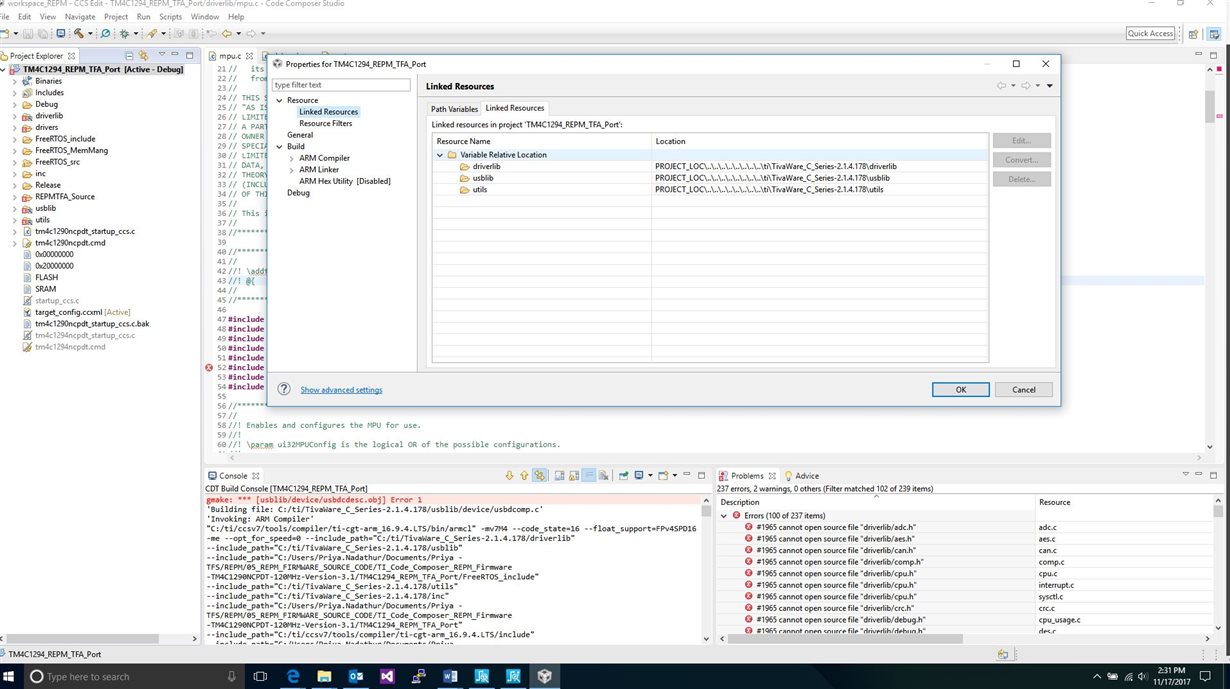This screenshot has width=1230, height=689.
Task: Expand the driverlib folder in Project Explorer
Action: coord(14,116)
